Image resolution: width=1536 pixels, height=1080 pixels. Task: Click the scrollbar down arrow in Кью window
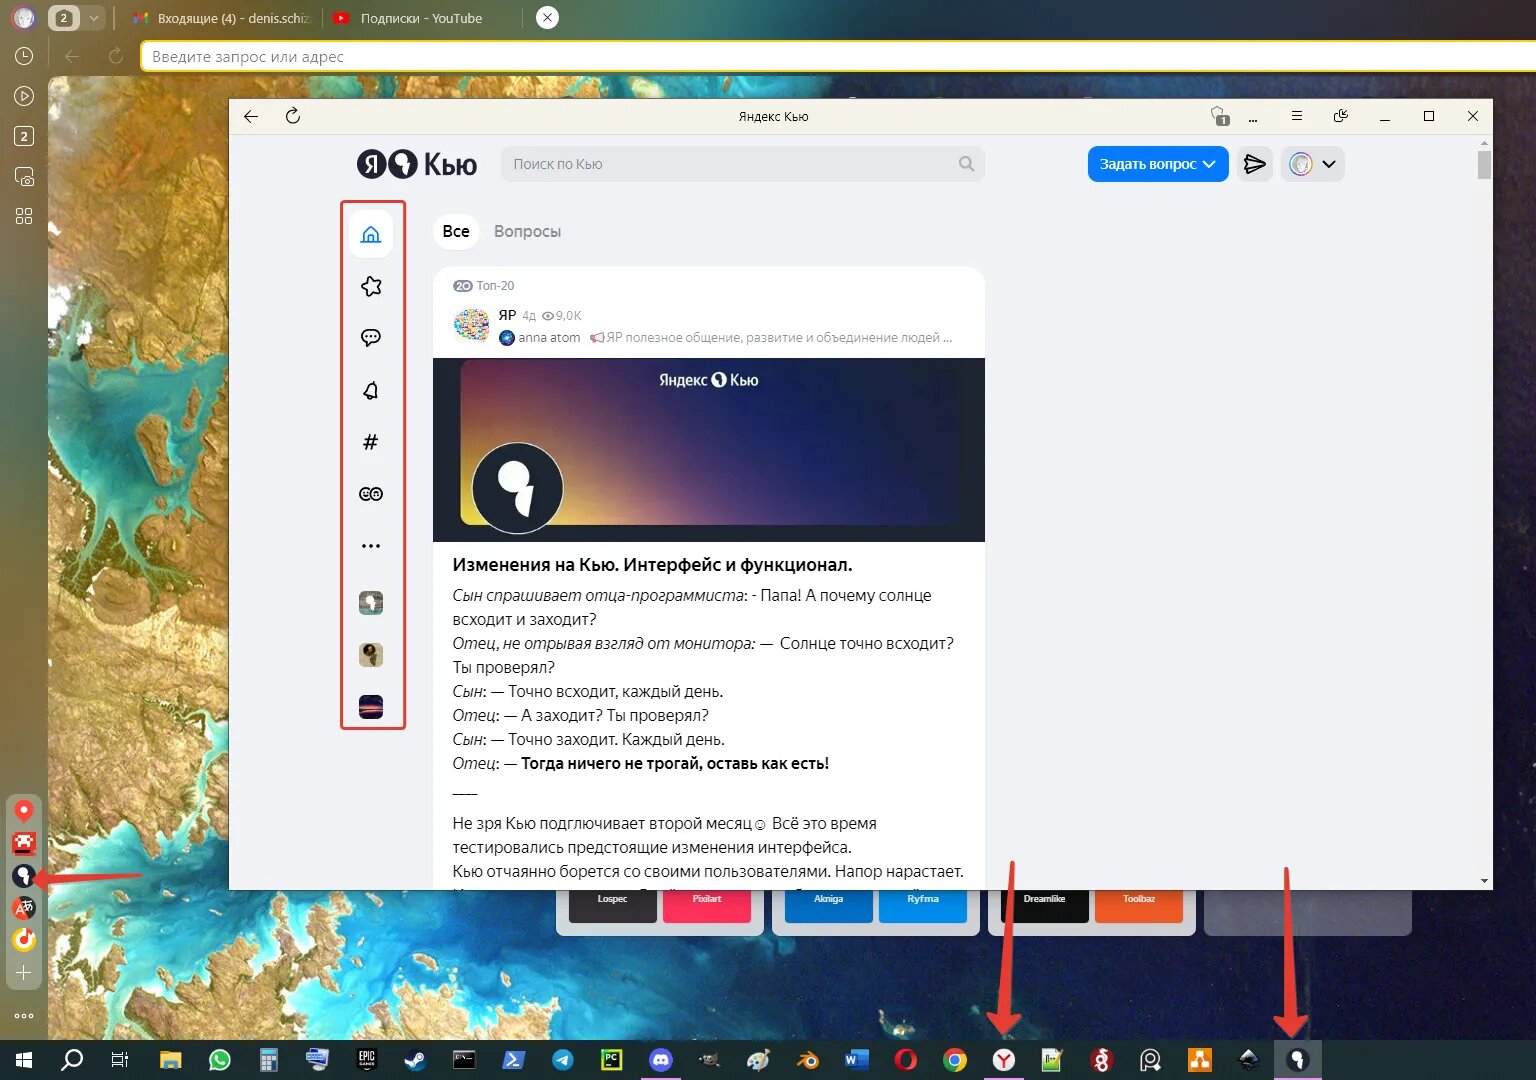coord(1484,881)
